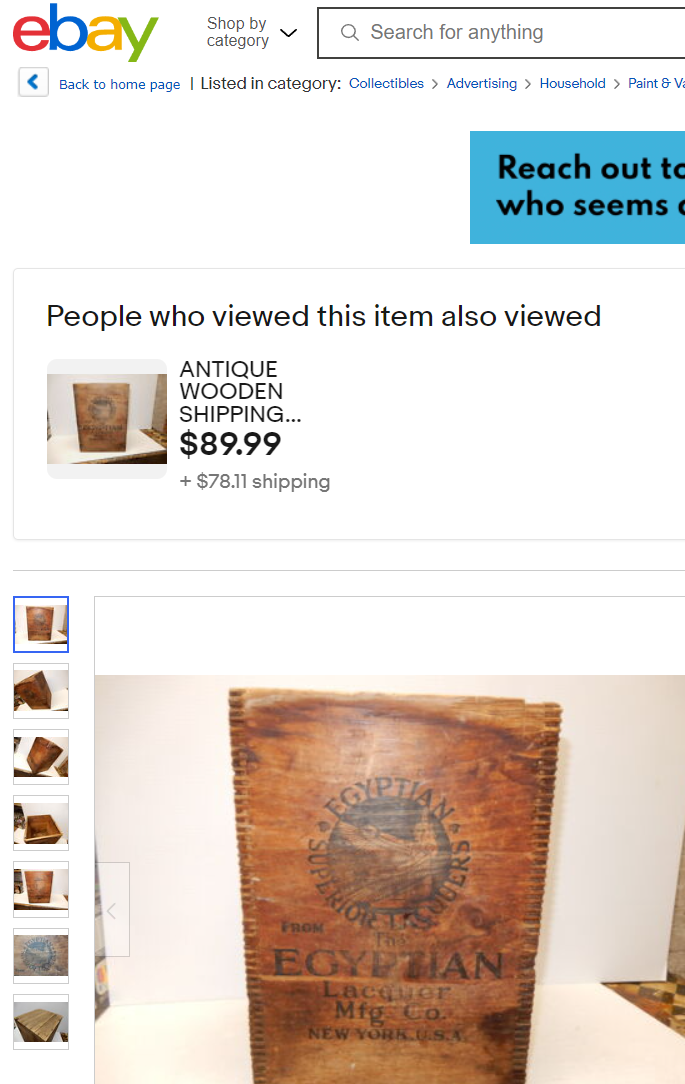Click the back arrow button
Image resolution: width=685 pixels, height=1084 pixels.
point(33,82)
